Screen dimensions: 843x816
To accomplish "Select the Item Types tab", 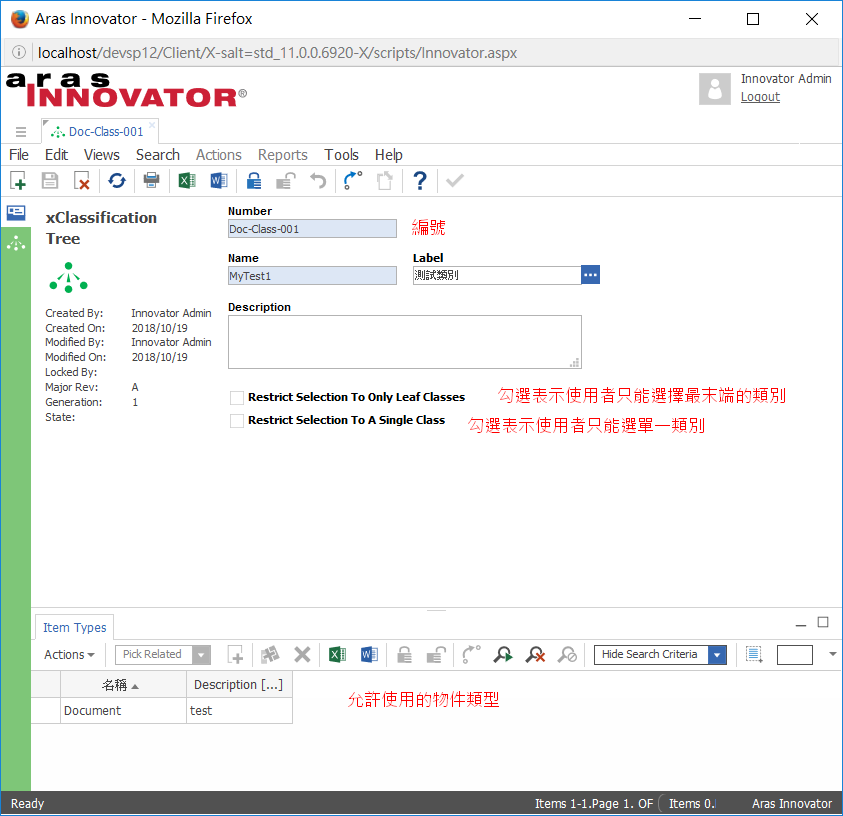I will point(75,627).
